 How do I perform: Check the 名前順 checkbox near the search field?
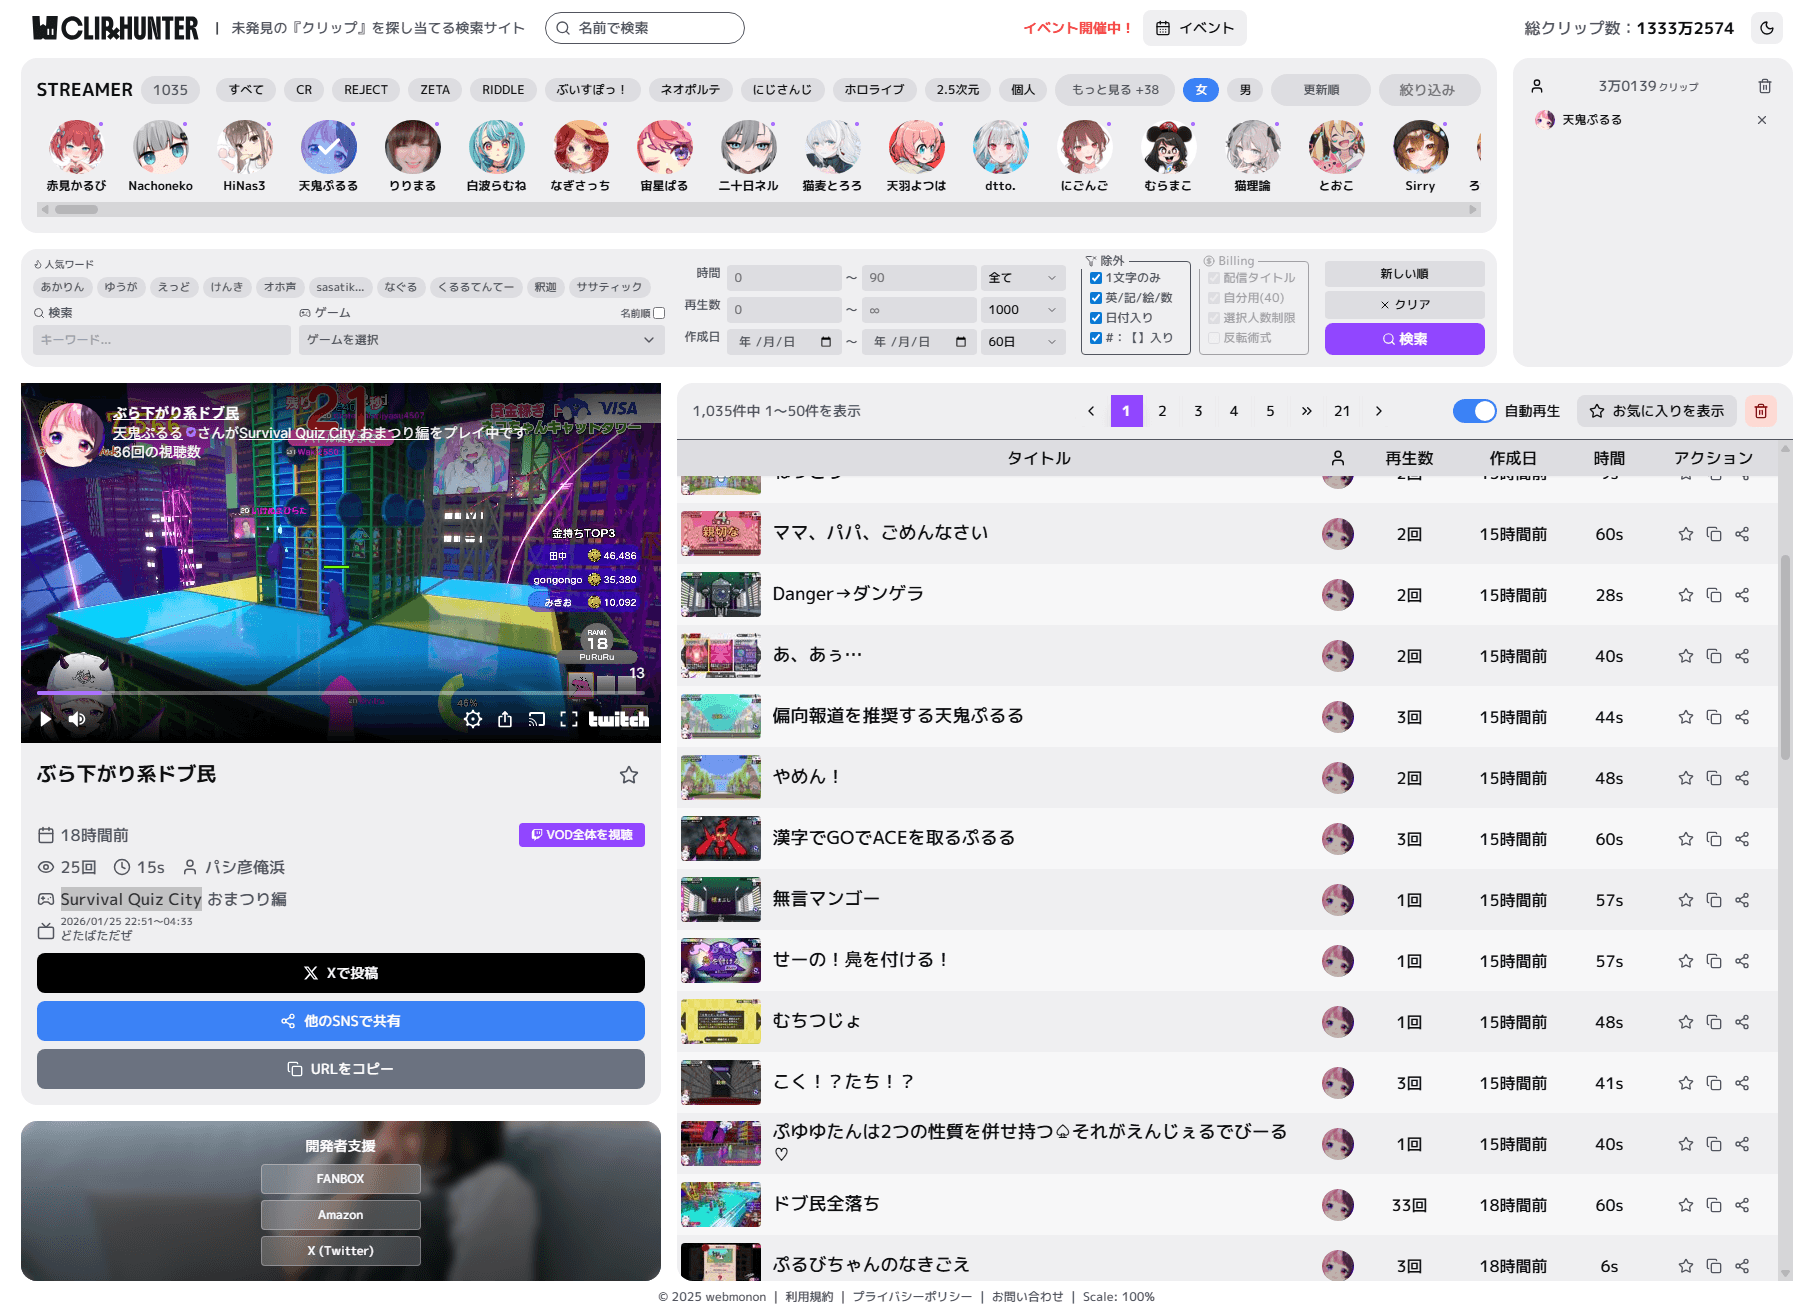659,312
